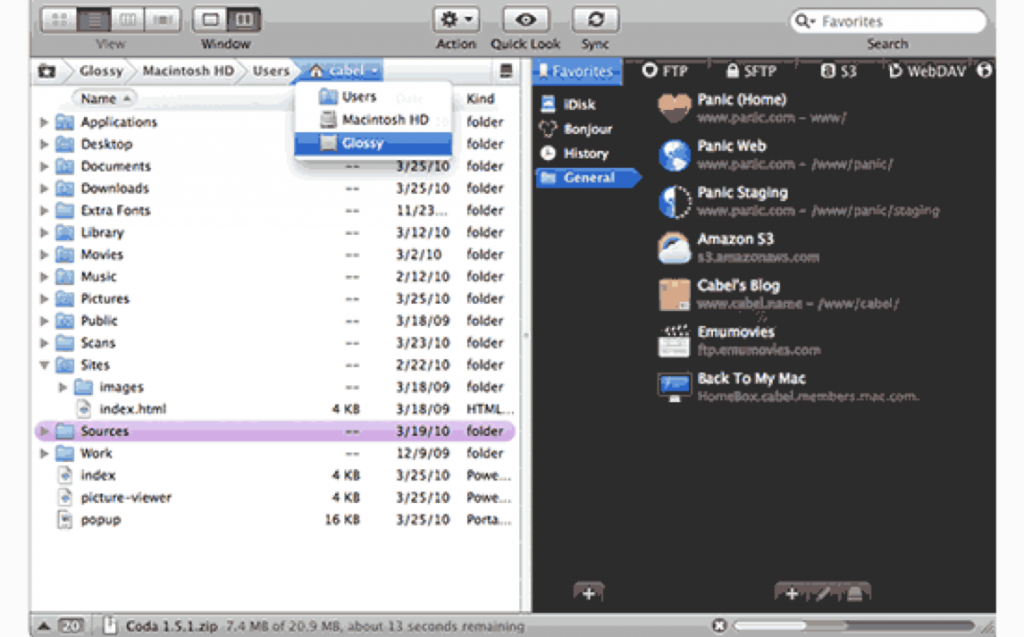Select the General favorites folder

(586, 178)
